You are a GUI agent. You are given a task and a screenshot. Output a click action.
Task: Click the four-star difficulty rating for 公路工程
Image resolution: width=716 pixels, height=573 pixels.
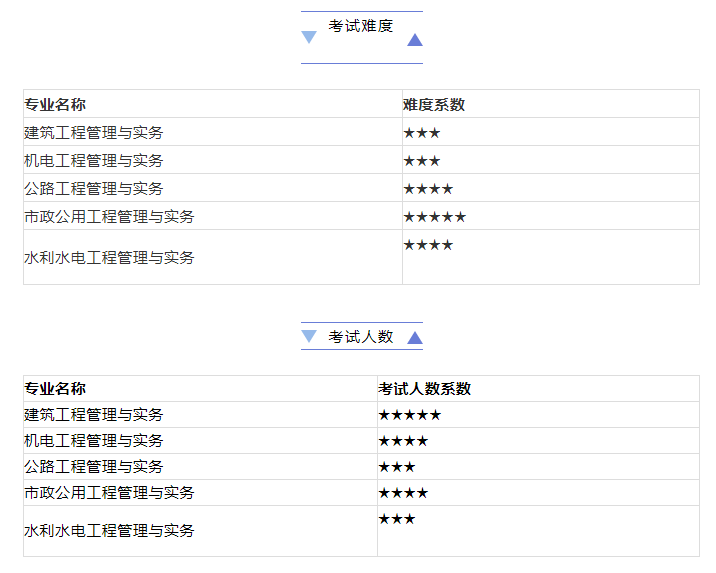[428, 189]
